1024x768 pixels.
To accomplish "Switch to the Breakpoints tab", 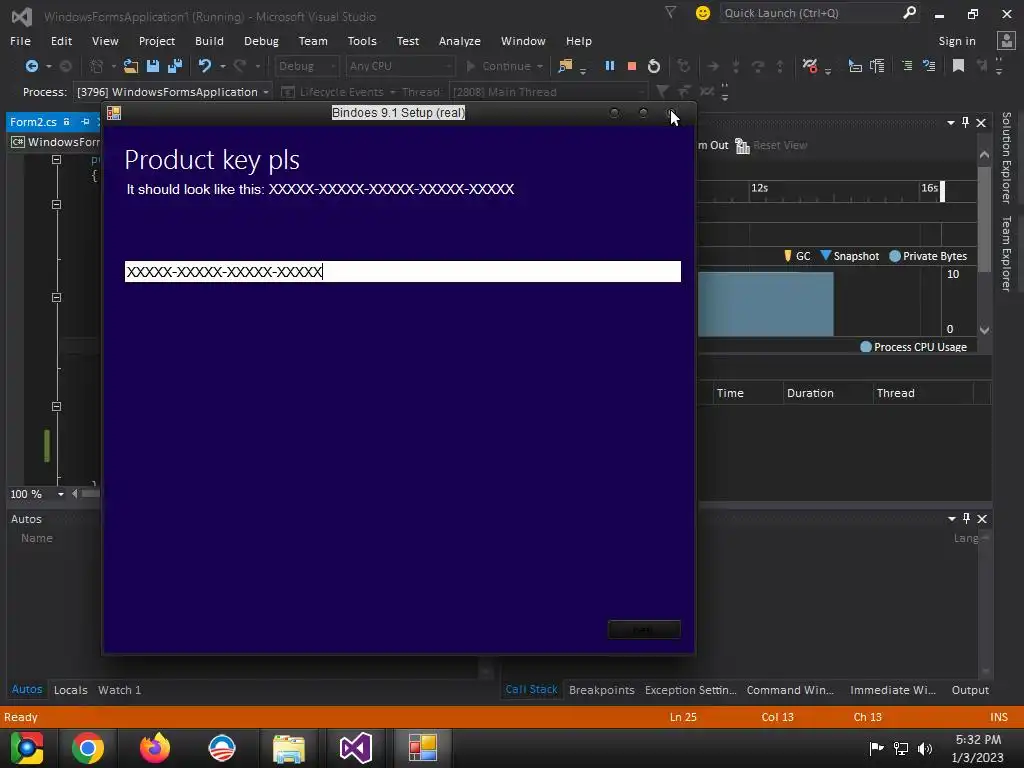I will click(601, 690).
